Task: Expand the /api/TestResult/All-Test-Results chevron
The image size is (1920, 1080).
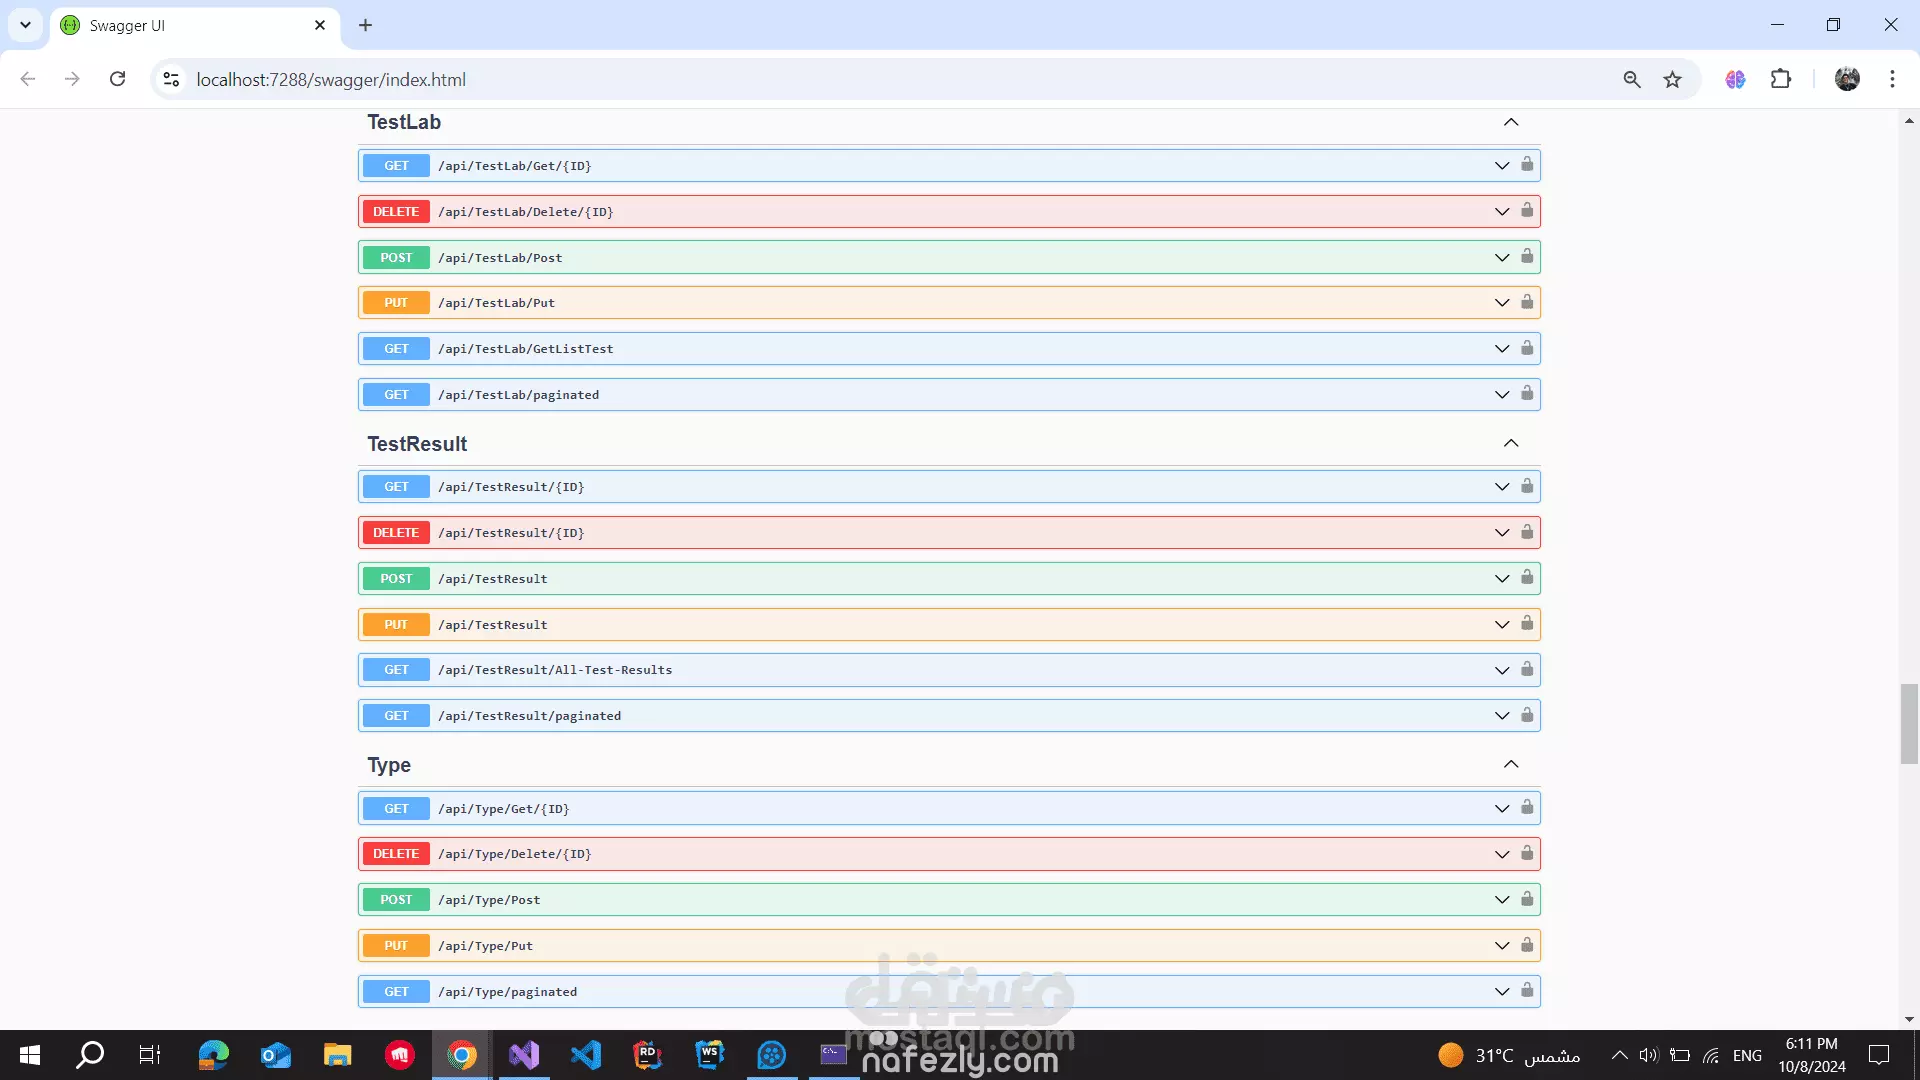Action: click(1501, 670)
